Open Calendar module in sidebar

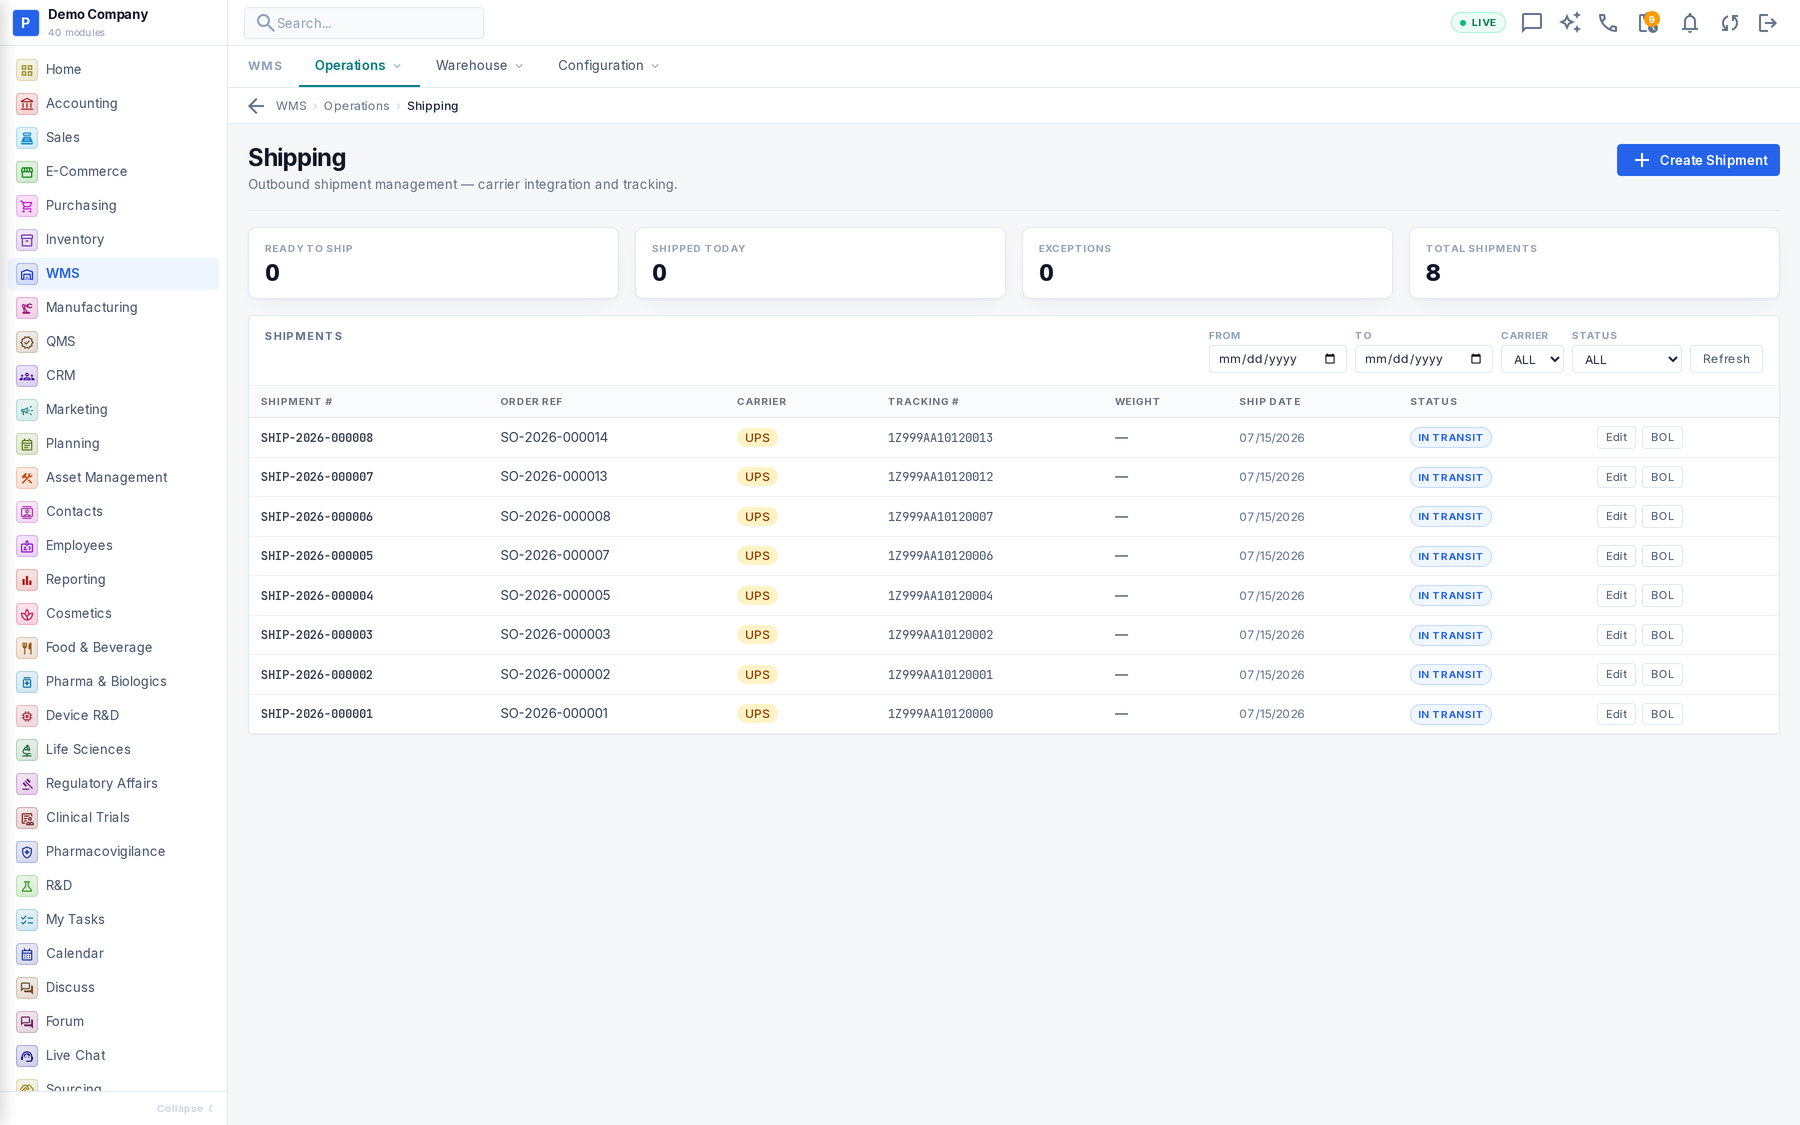tap(113, 954)
